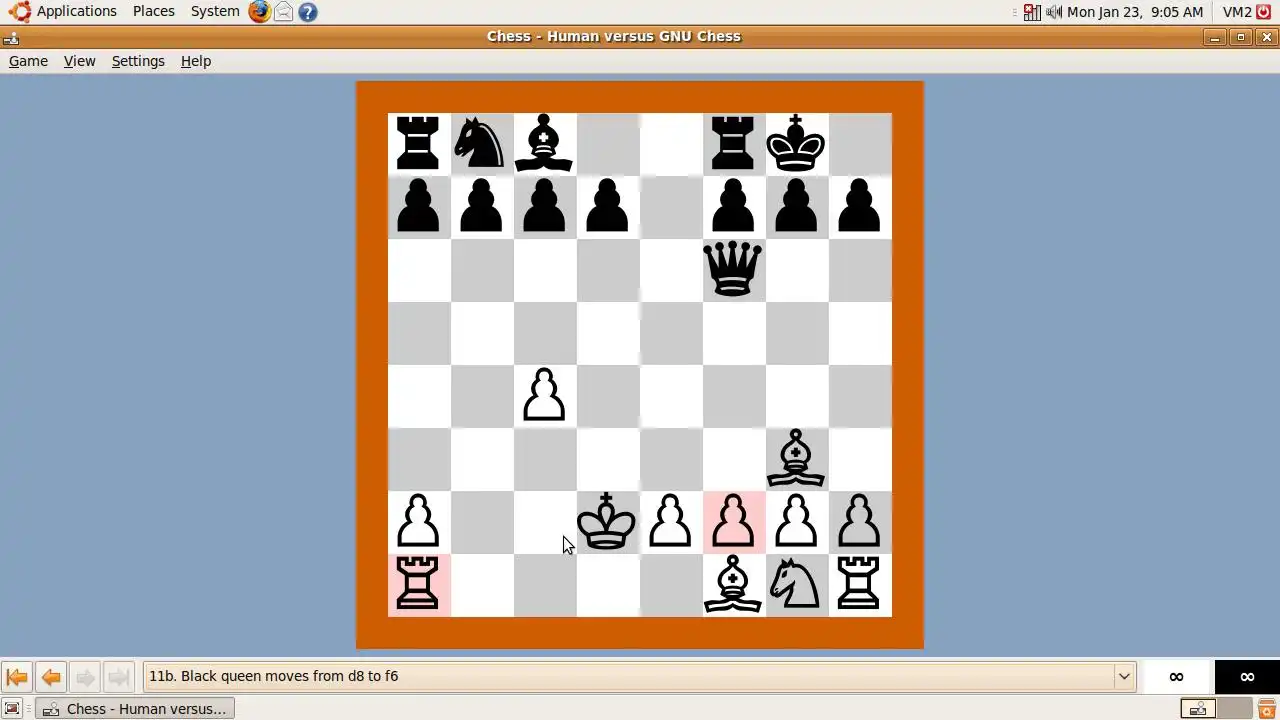
Task: Pick the white pawn on e2
Action: 670,521
